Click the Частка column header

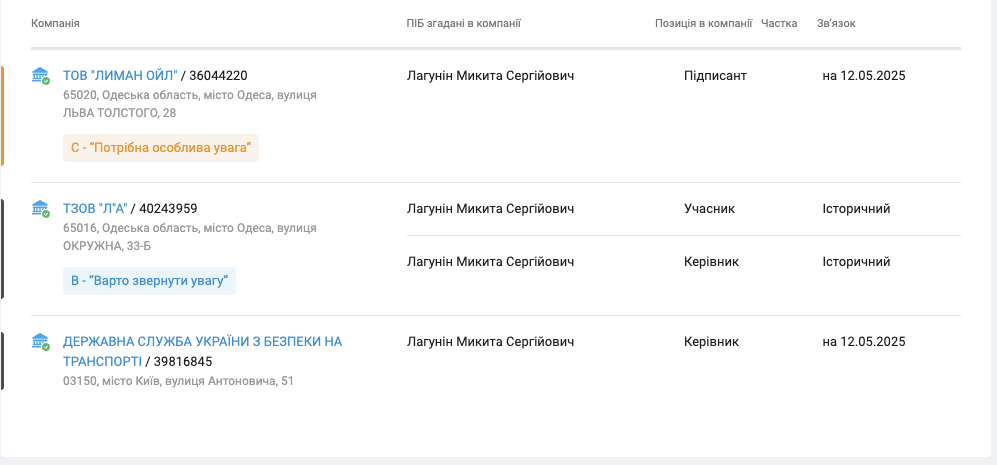779,24
